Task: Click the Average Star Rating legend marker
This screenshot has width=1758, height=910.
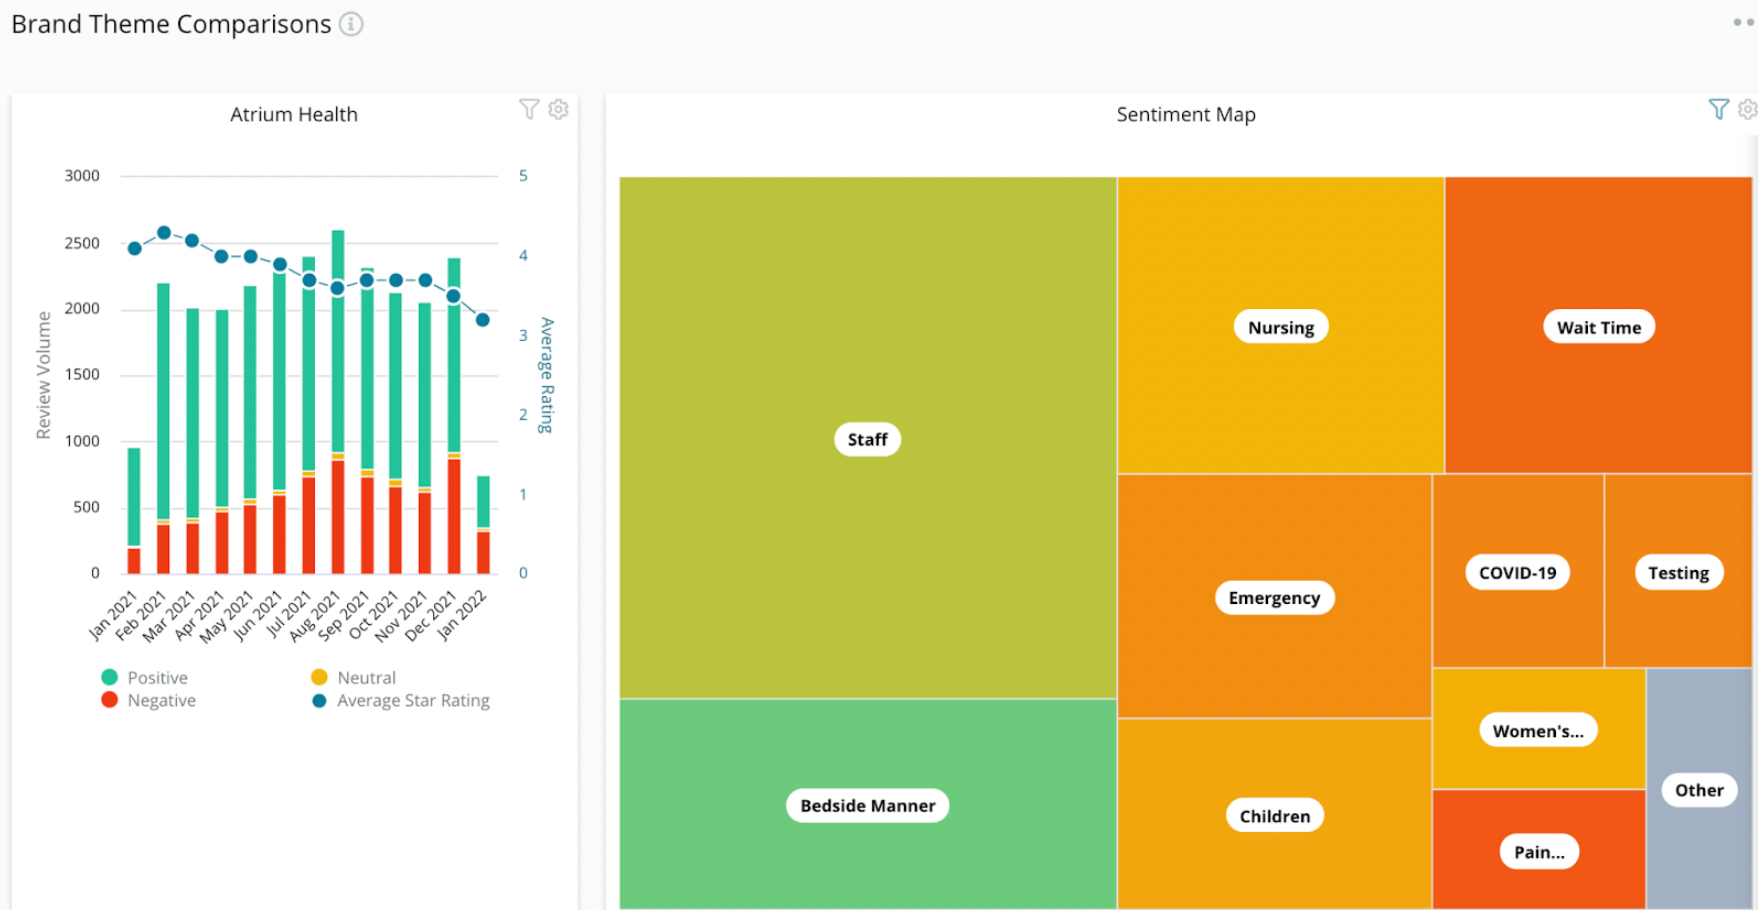Action: click(x=318, y=700)
